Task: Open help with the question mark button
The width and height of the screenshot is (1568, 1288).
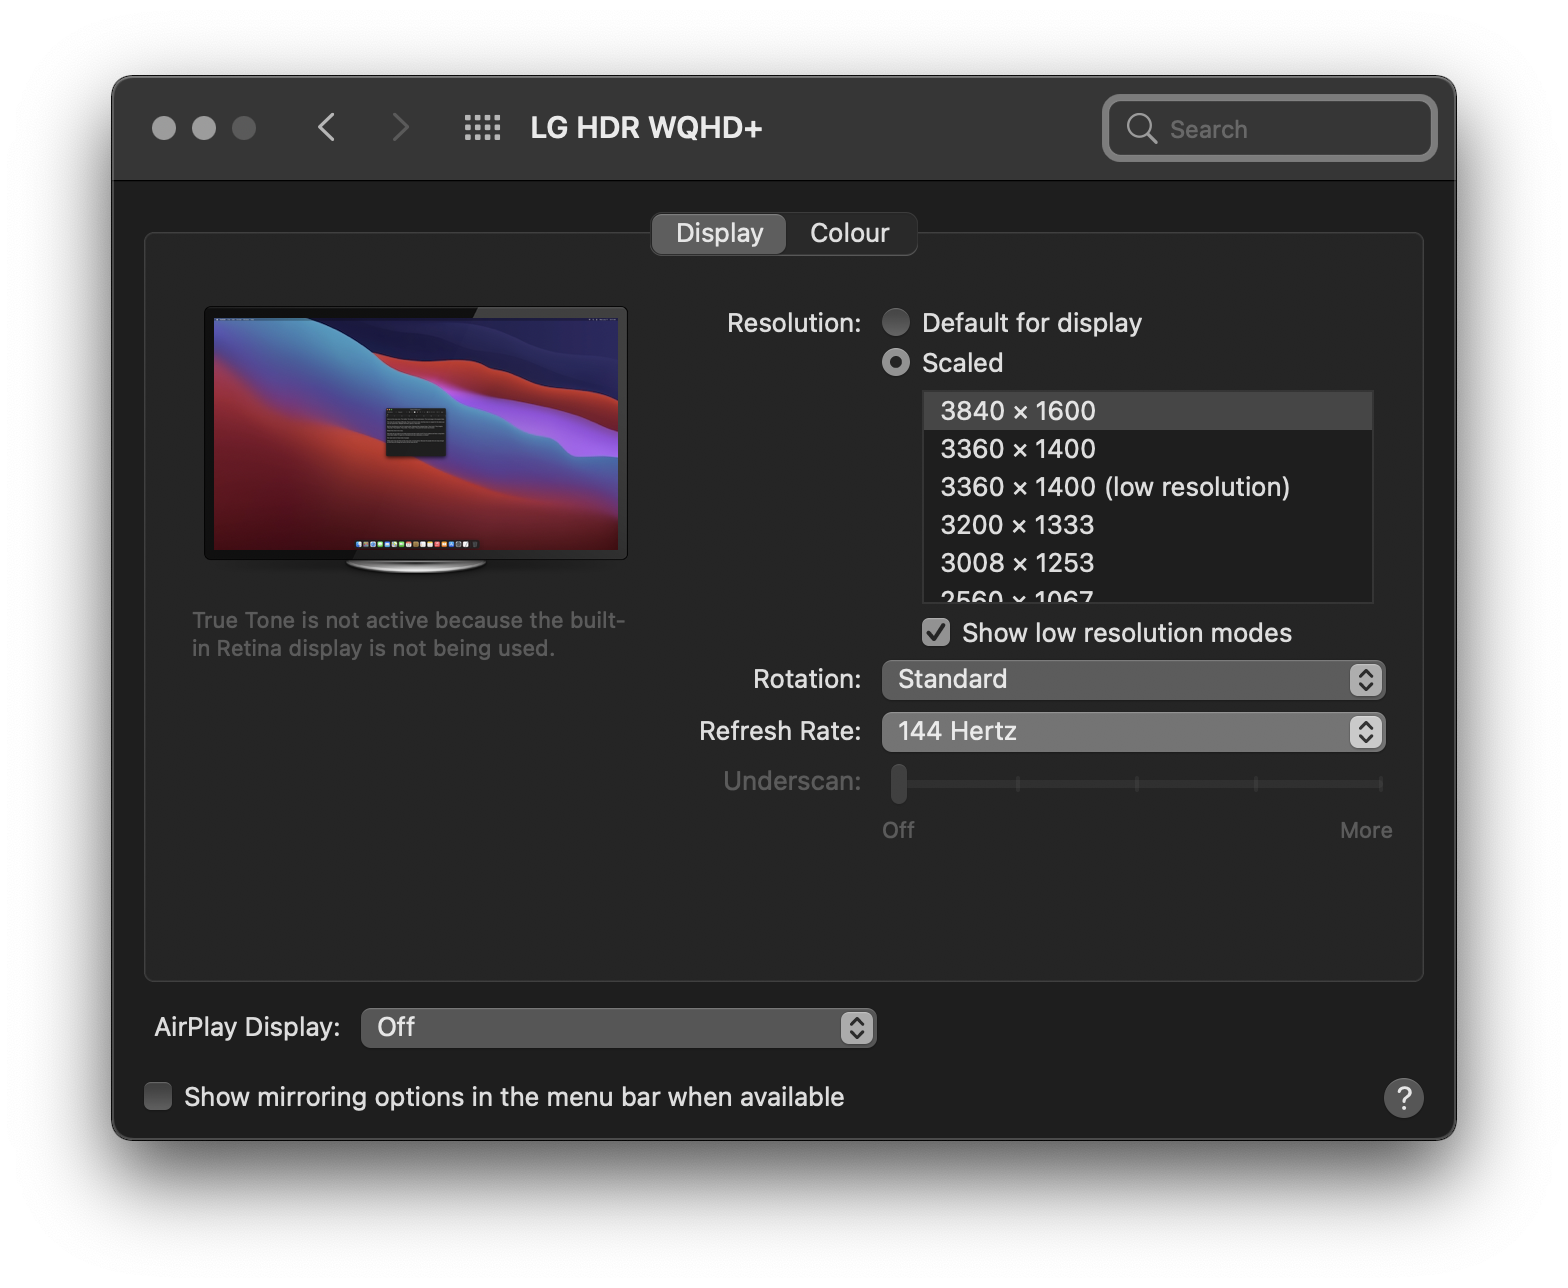Action: (x=1403, y=1097)
